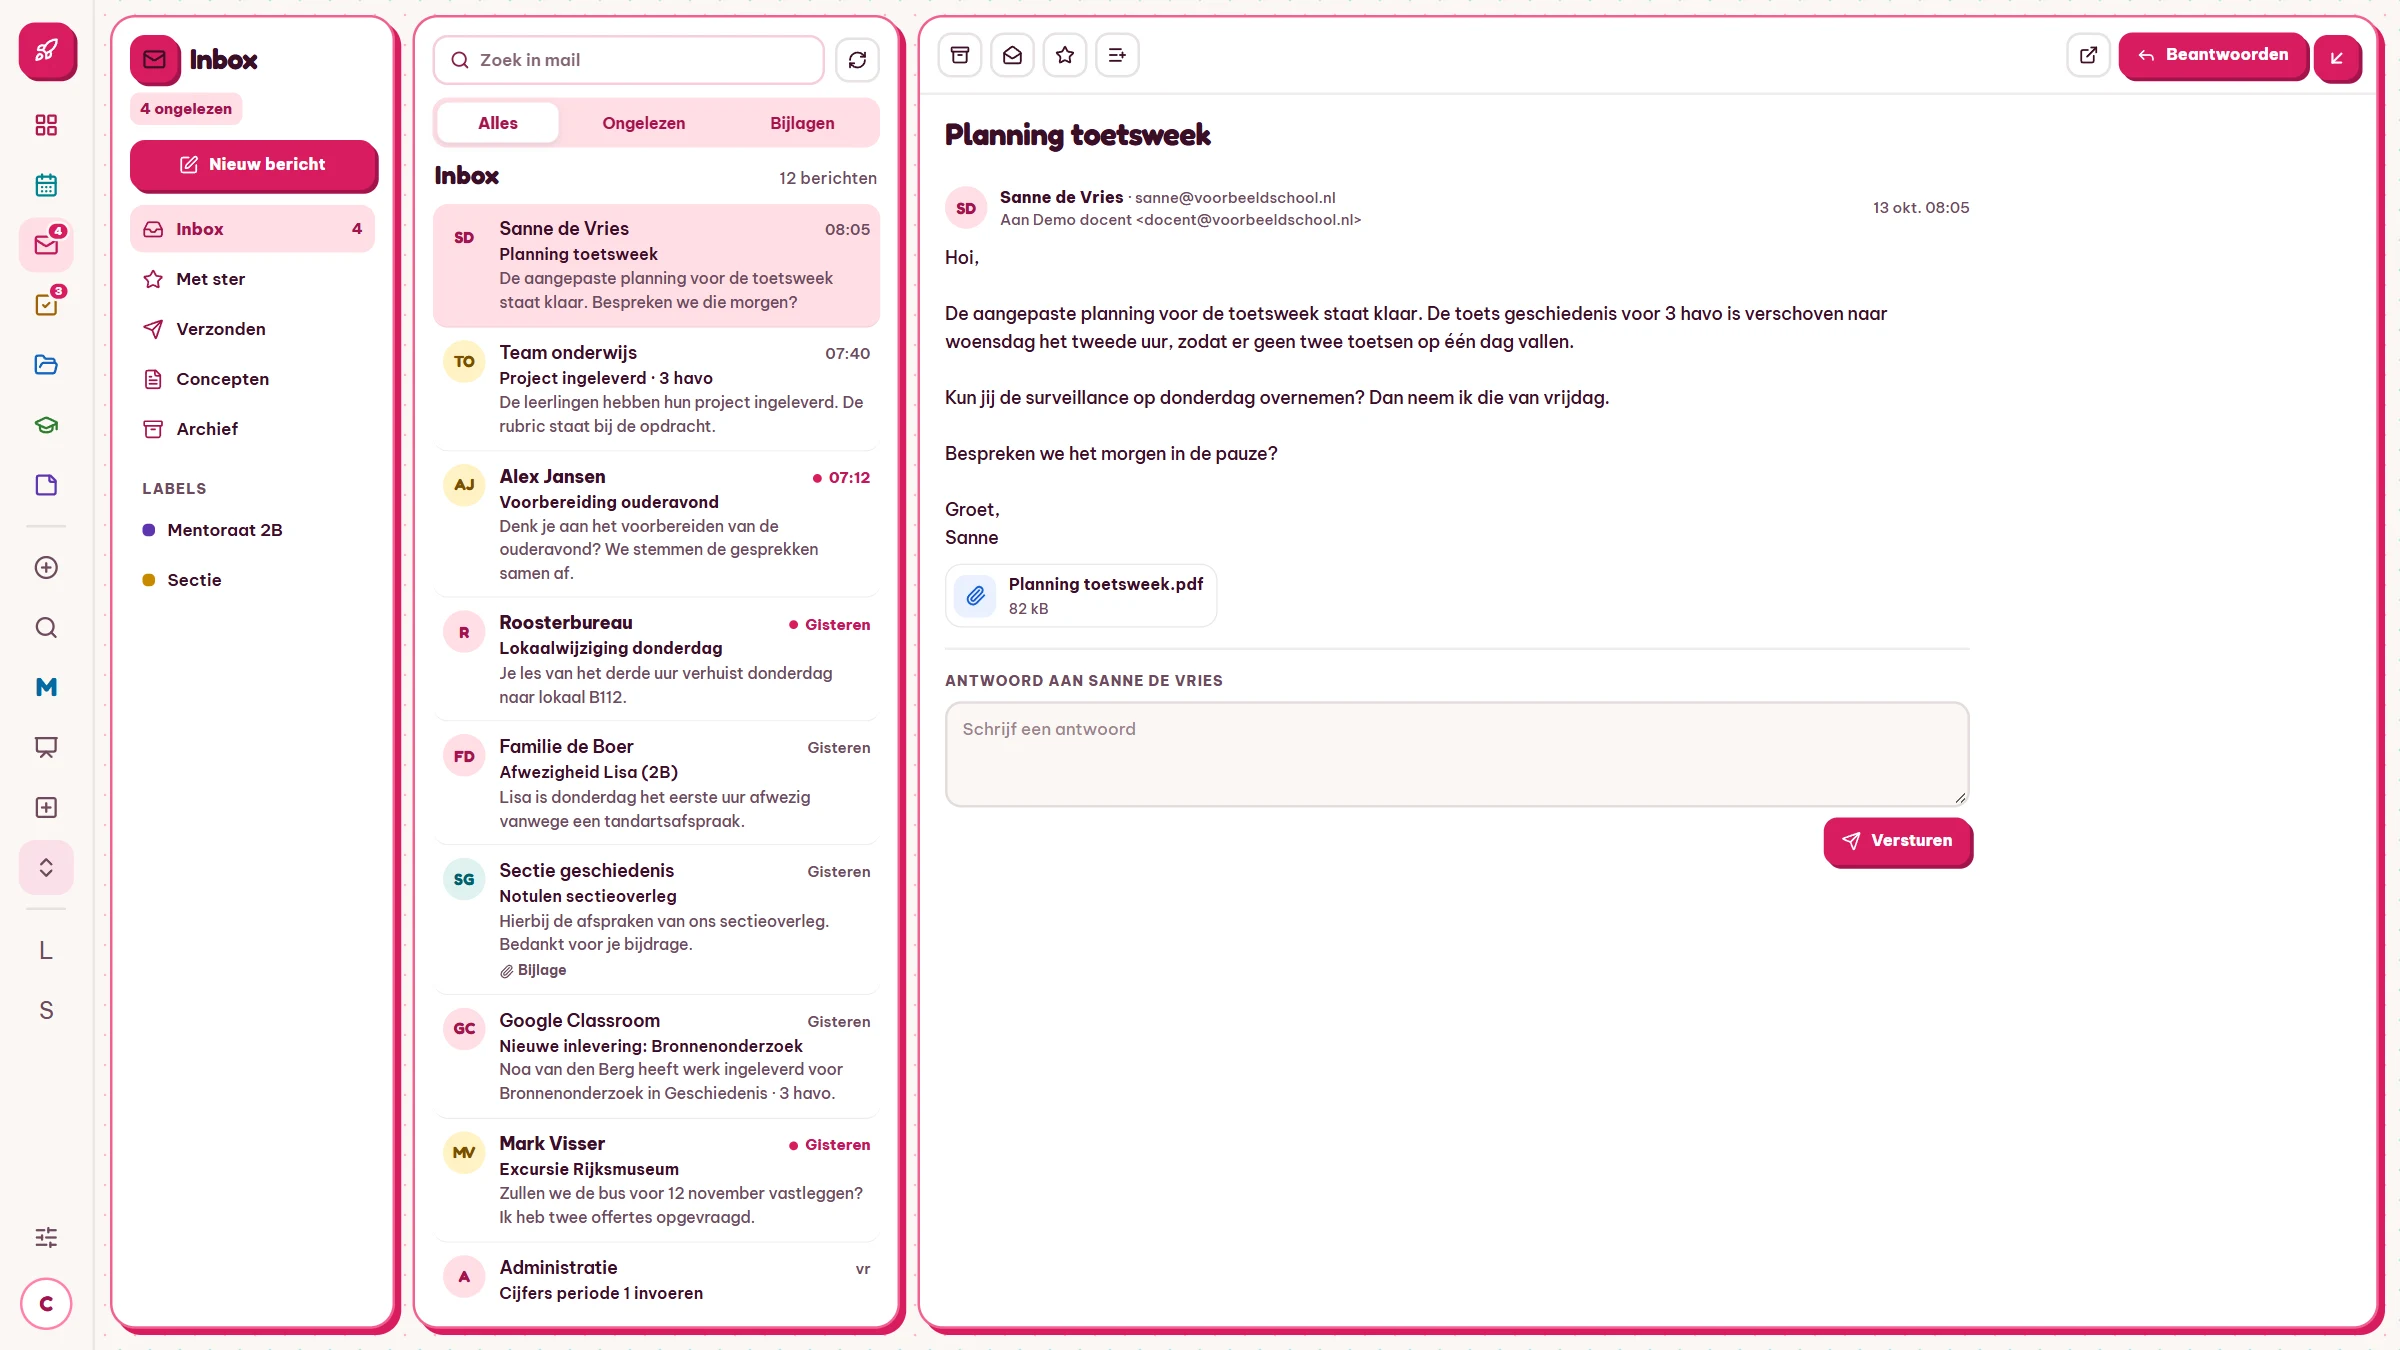Refresh the mail list
Image resolution: width=2400 pixels, height=1350 pixels.
pos(857,60)
